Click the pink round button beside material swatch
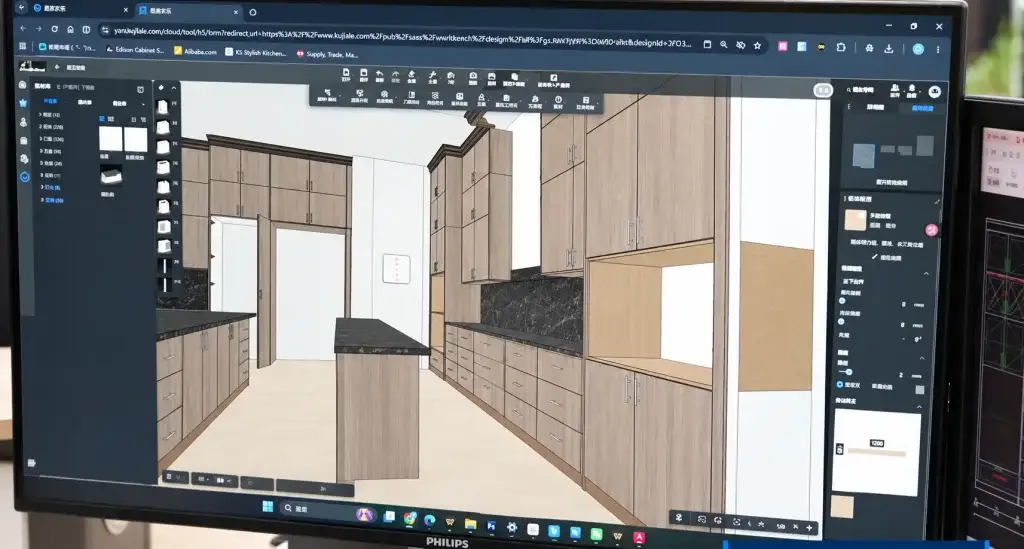This screenshot has height=549, width=1024. (x=931, y=230)
